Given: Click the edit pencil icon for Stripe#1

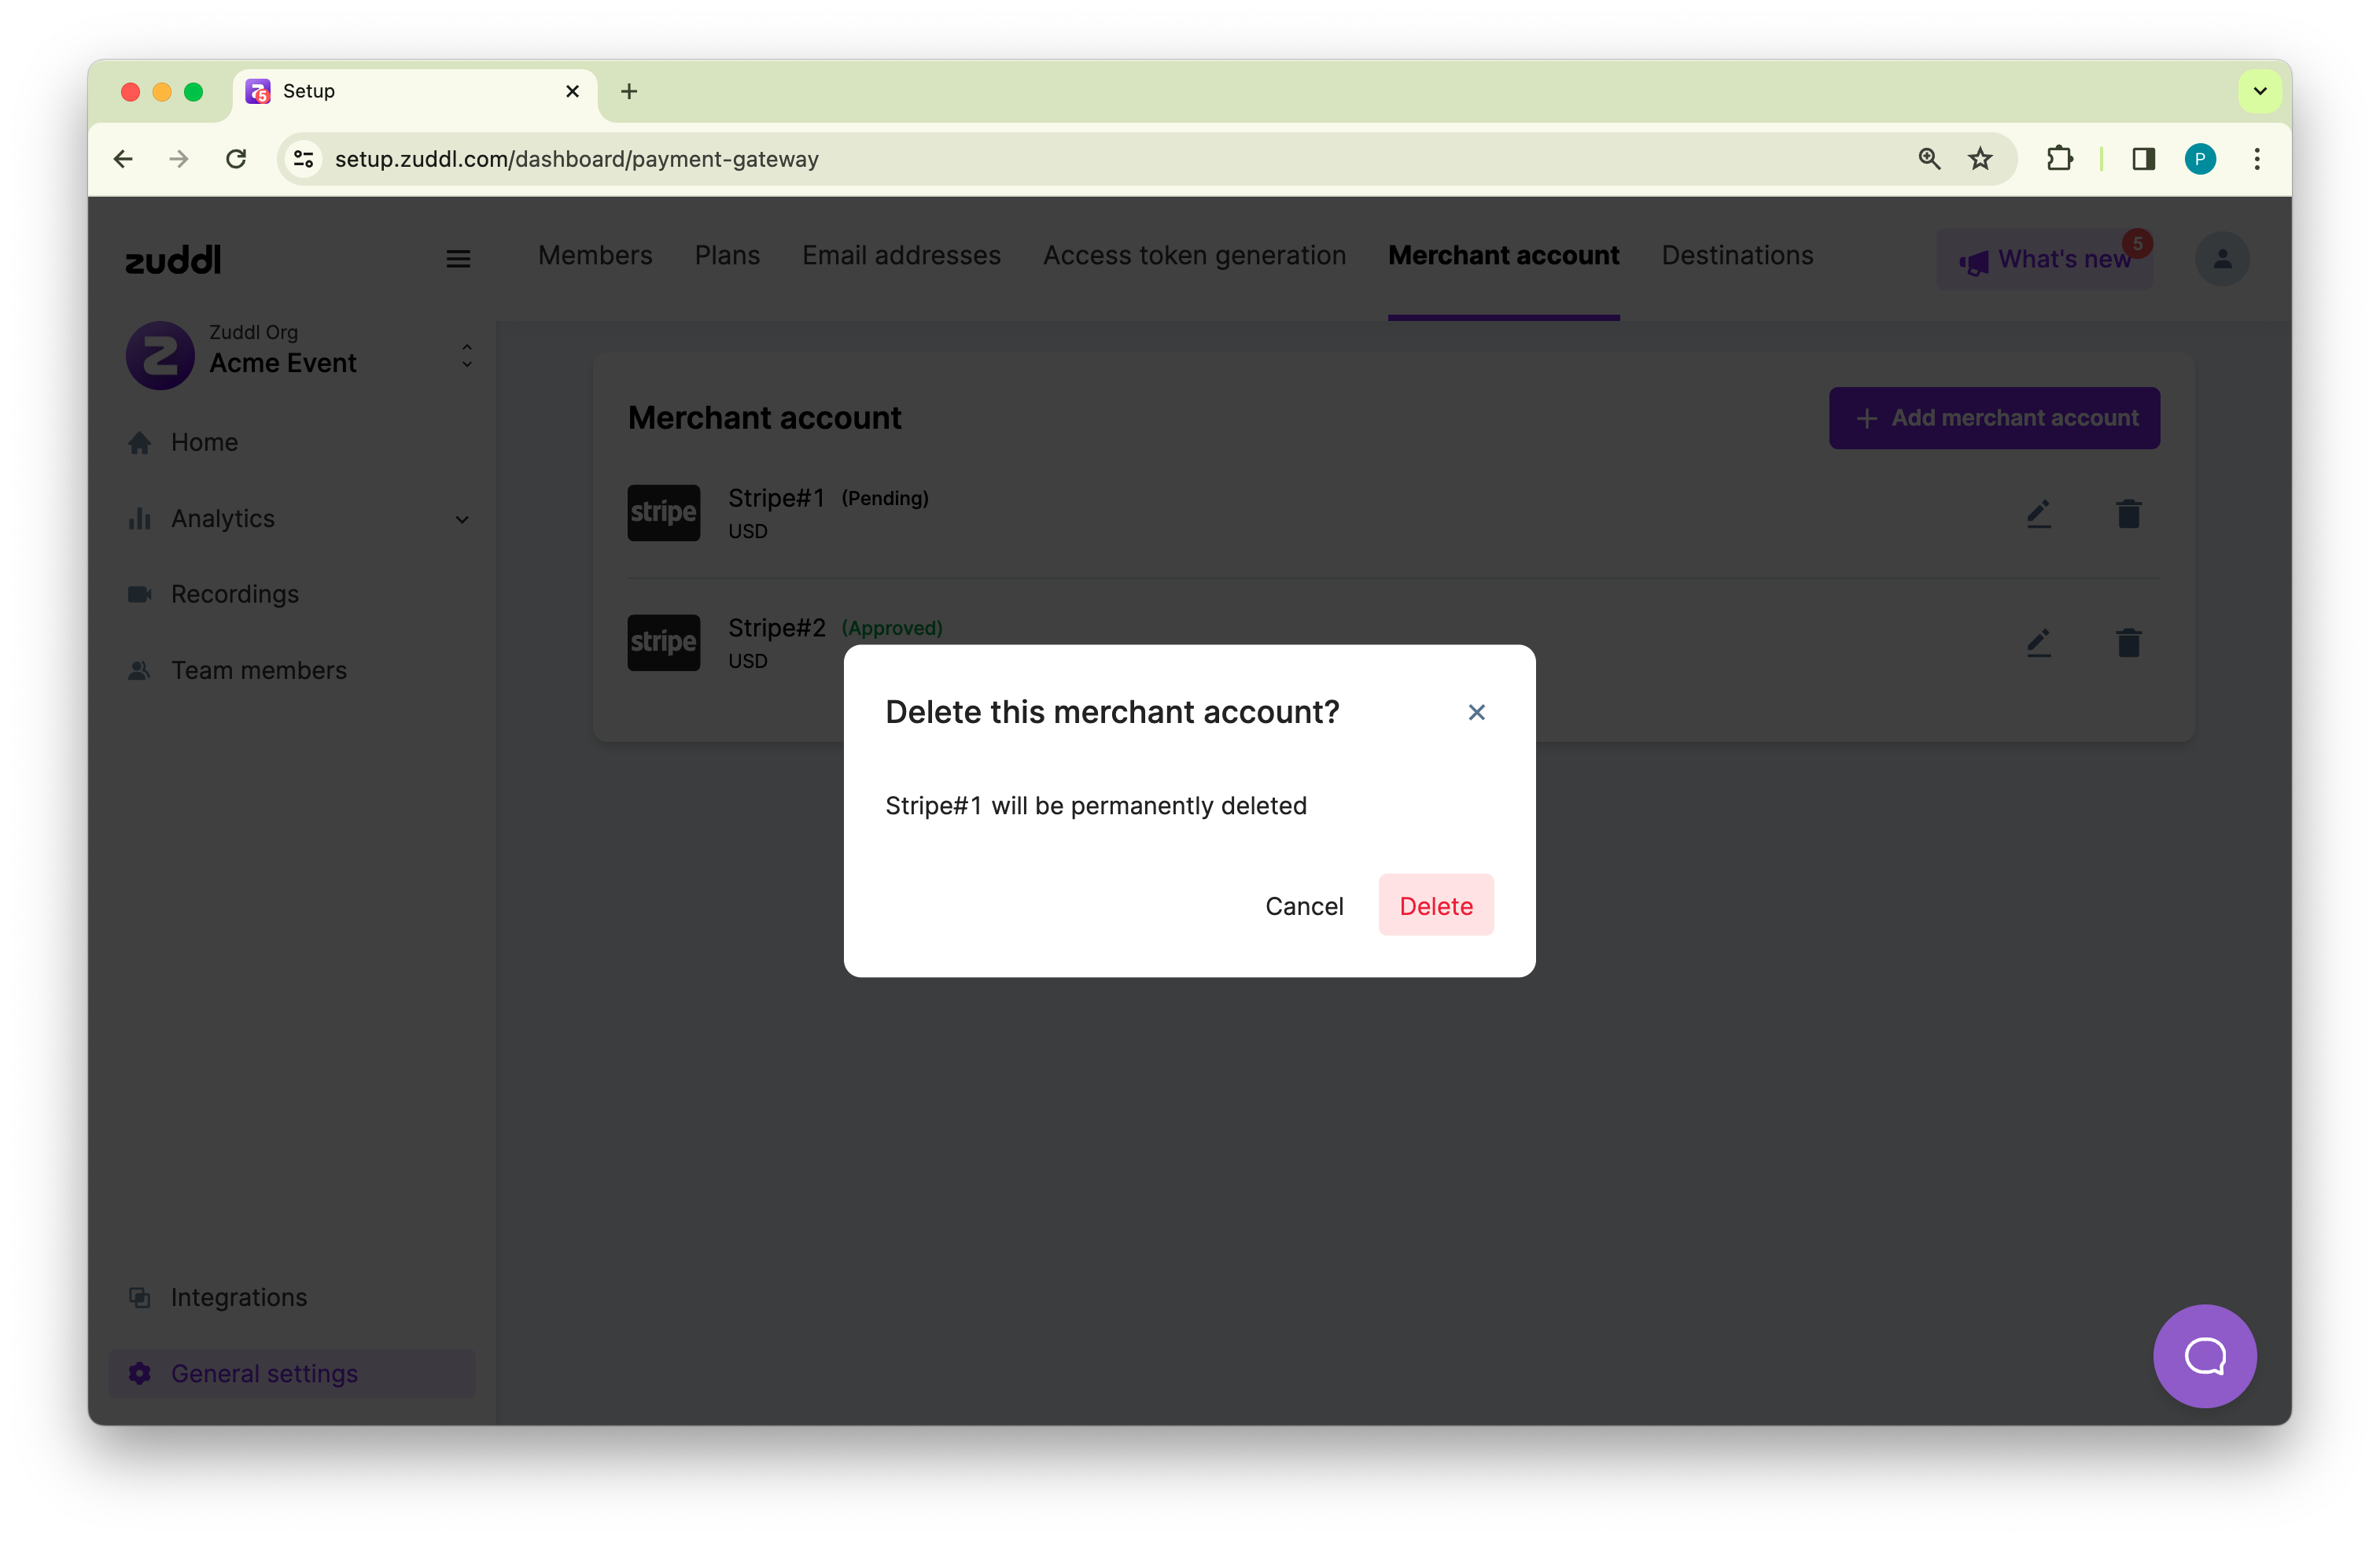Looking at the screenshot, I should (x=2038, y=513).
